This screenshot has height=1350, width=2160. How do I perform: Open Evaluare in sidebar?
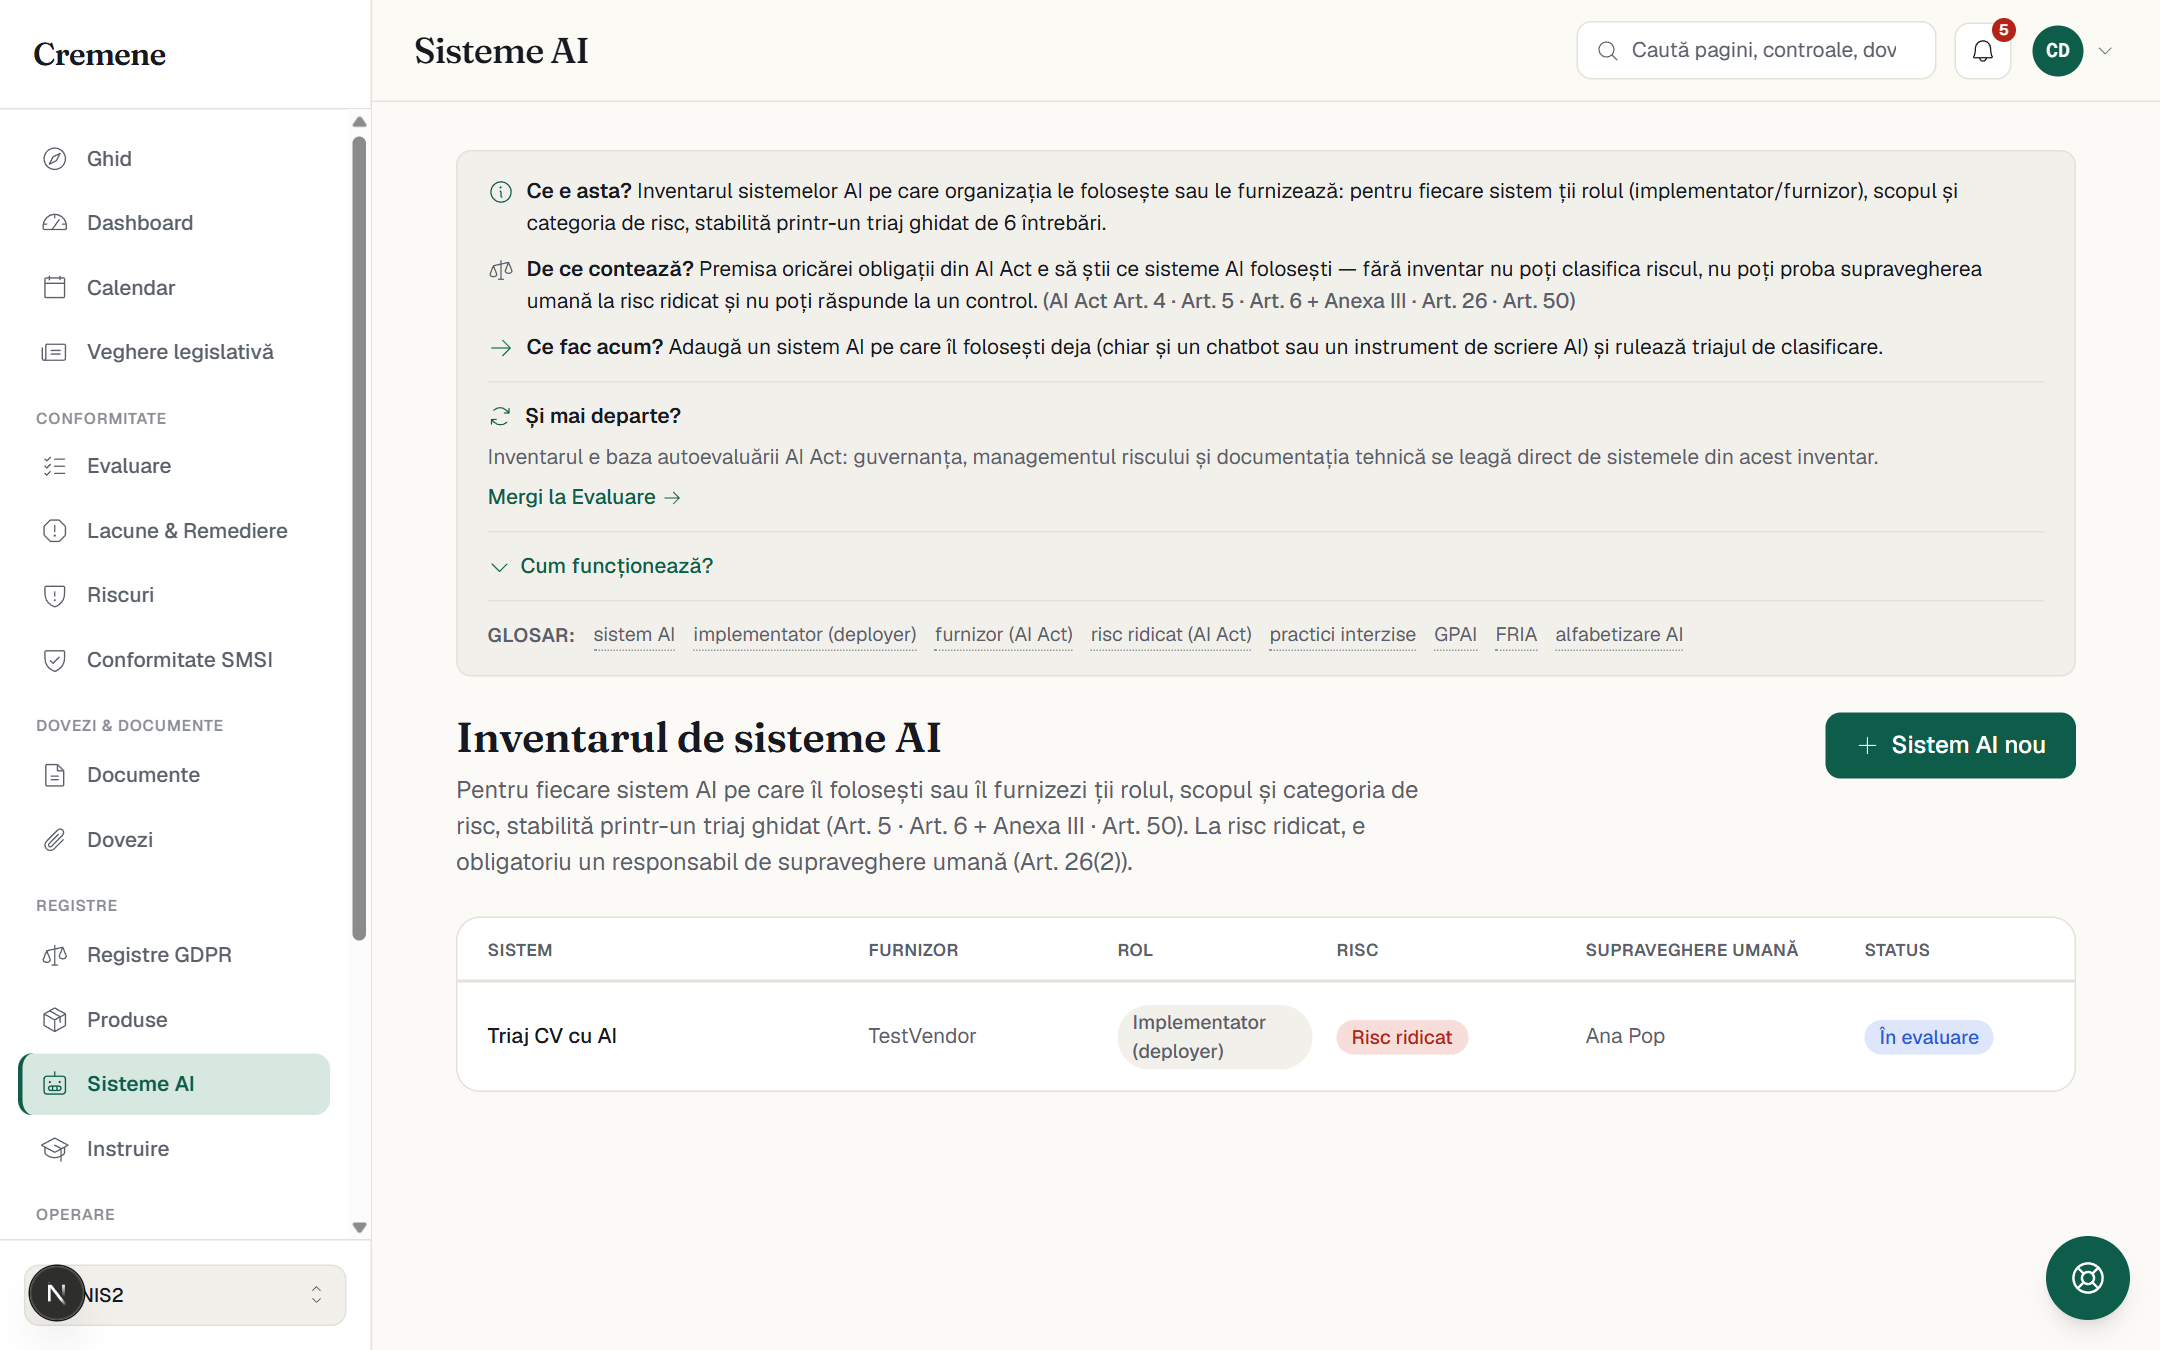click(174, 466)
